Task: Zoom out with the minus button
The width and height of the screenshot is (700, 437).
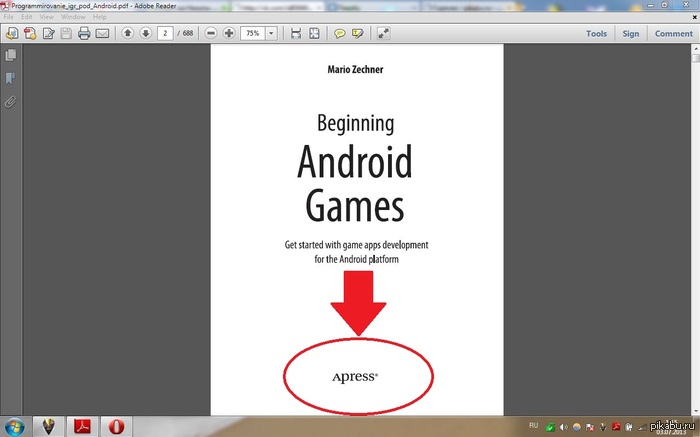Action: pos(211,33)
